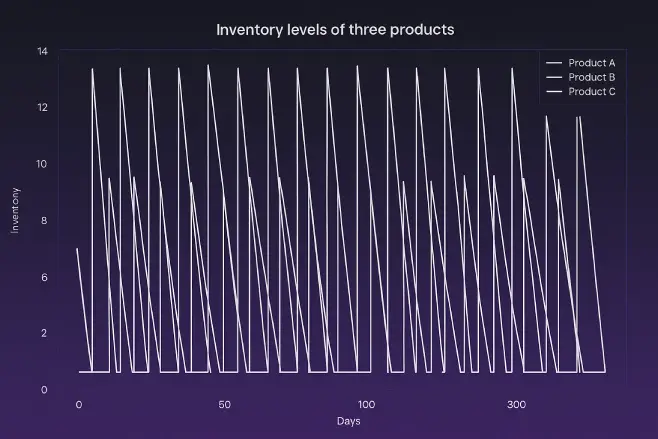Click the line swatch beside Product A
Screen dimensions: 658x439
click(553, 62)
